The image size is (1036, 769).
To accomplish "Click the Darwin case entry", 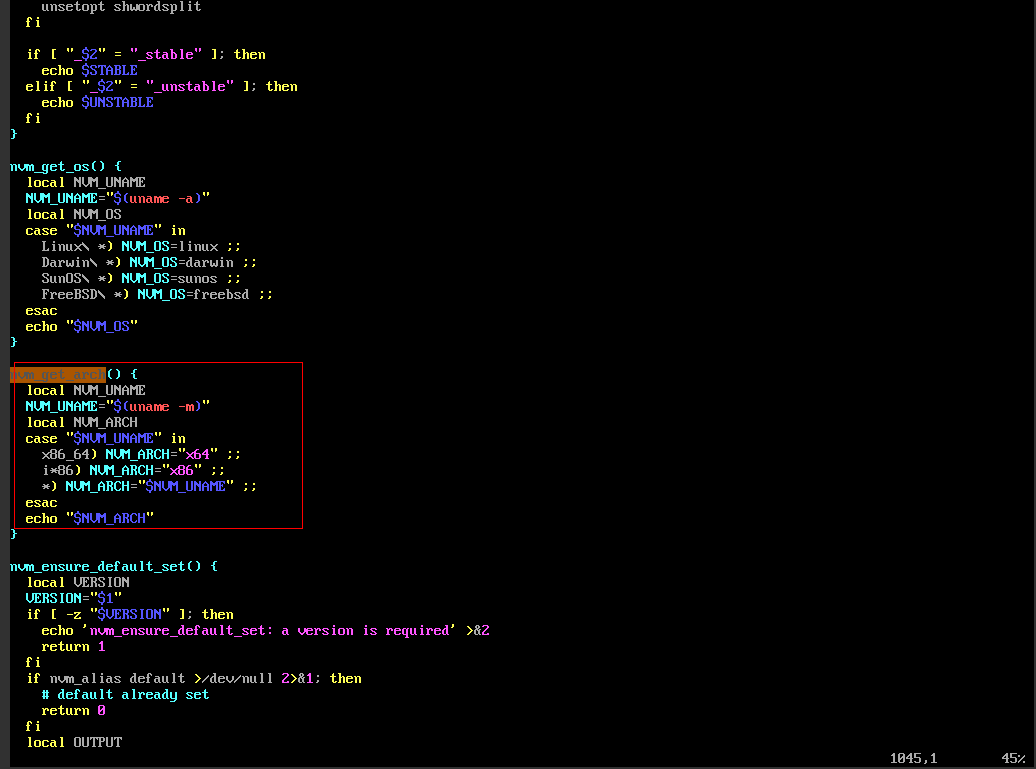I will tap(148, 262).
